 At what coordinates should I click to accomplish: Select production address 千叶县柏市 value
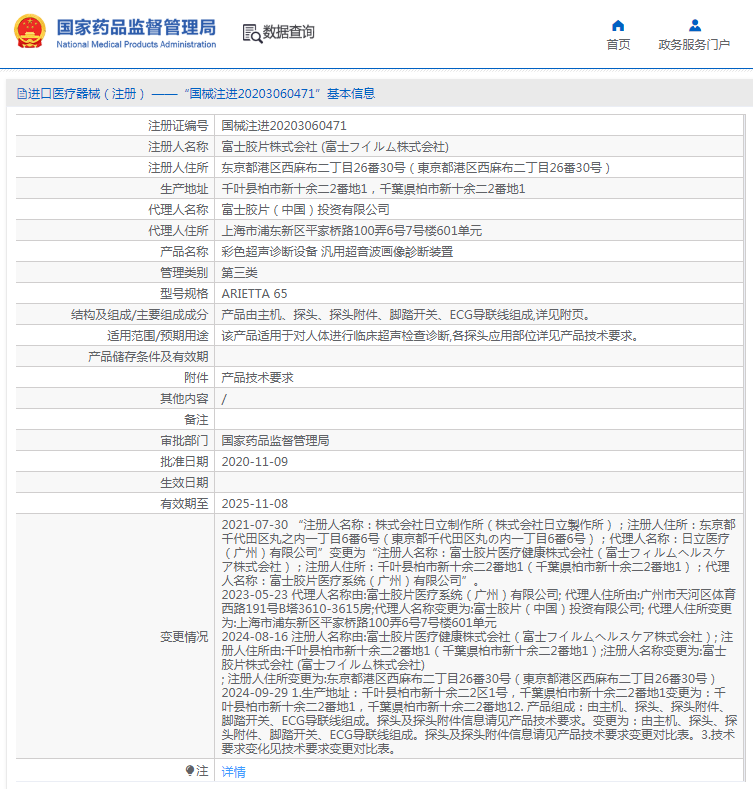point(373,189)
